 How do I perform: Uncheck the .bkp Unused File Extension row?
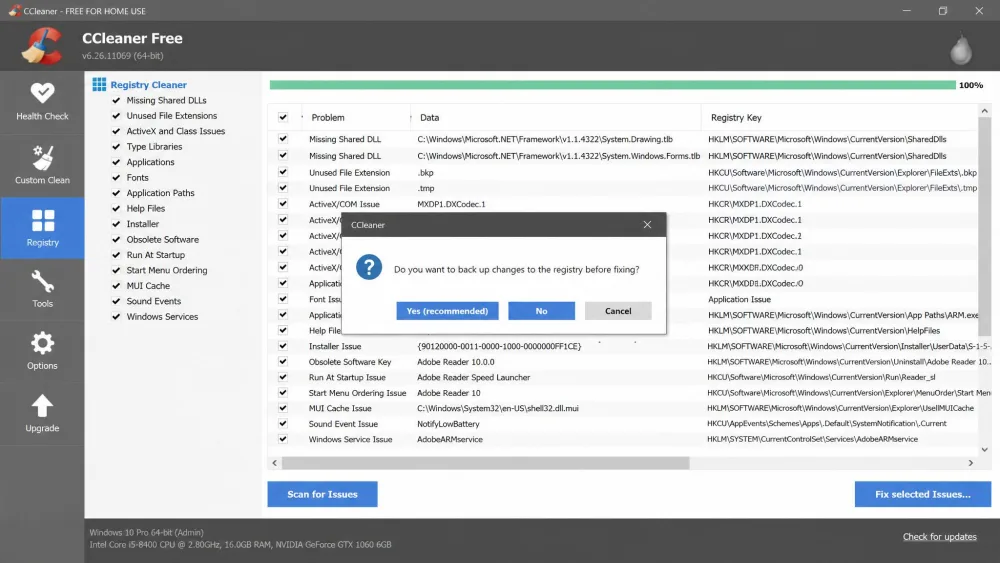tap(283, 172)
